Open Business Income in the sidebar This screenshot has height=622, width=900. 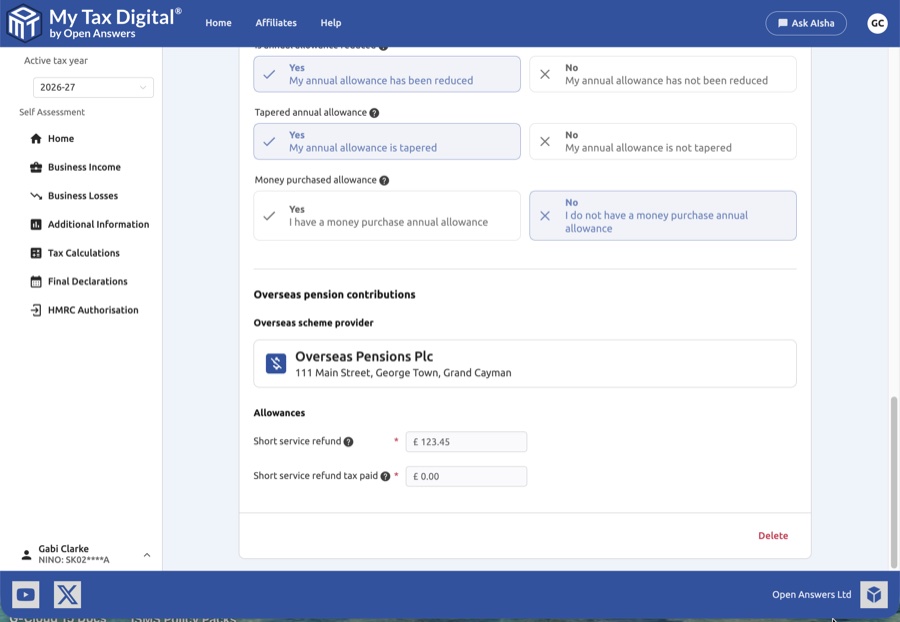pos(84,167)
